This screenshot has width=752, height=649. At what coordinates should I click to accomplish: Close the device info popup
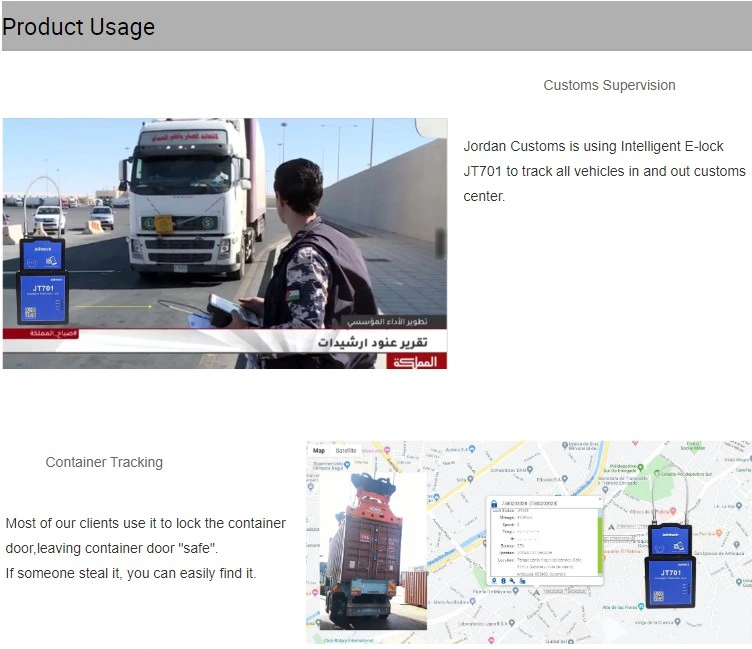pyautogui.click(x=600, y=499)
